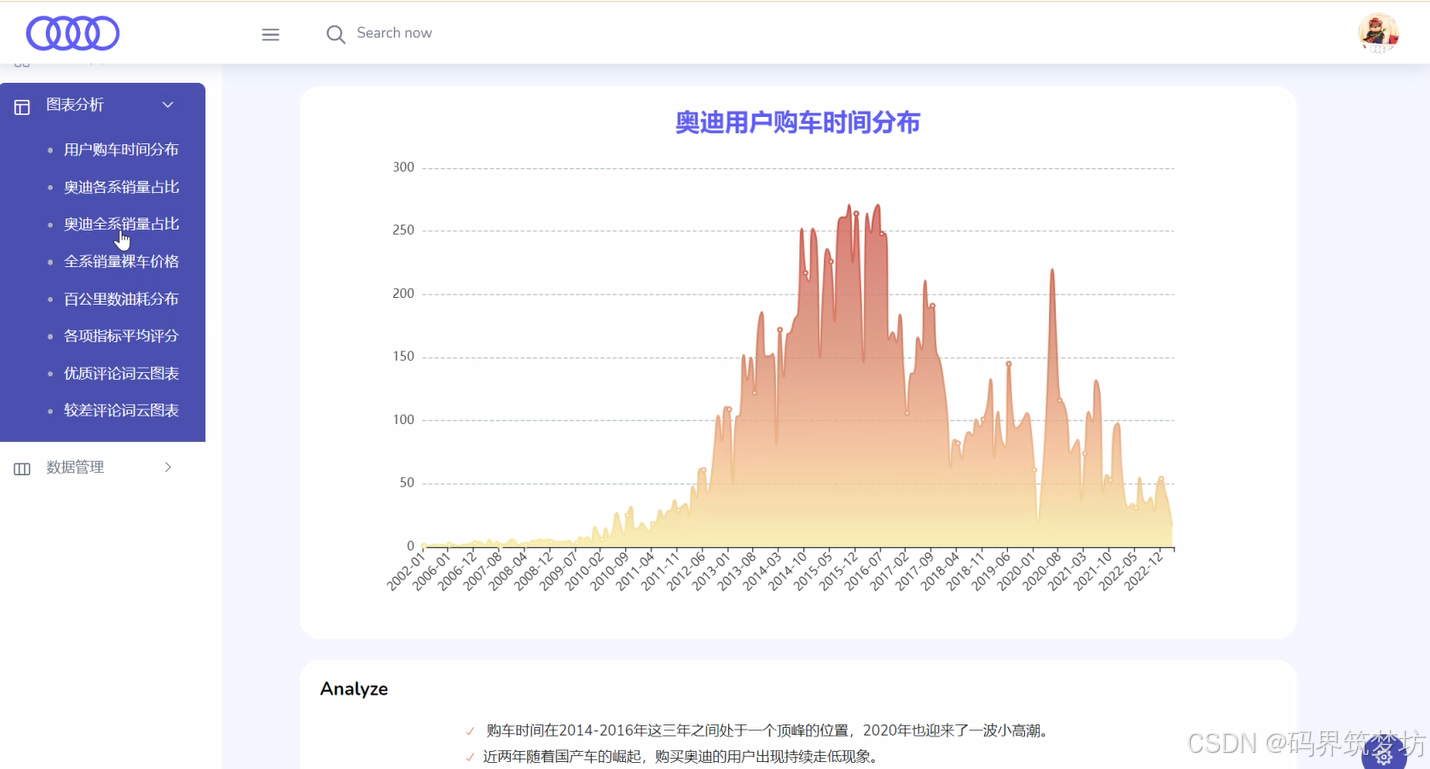Click the Audi four-rings logo
Screen dimensions: 1430x769
73,33
